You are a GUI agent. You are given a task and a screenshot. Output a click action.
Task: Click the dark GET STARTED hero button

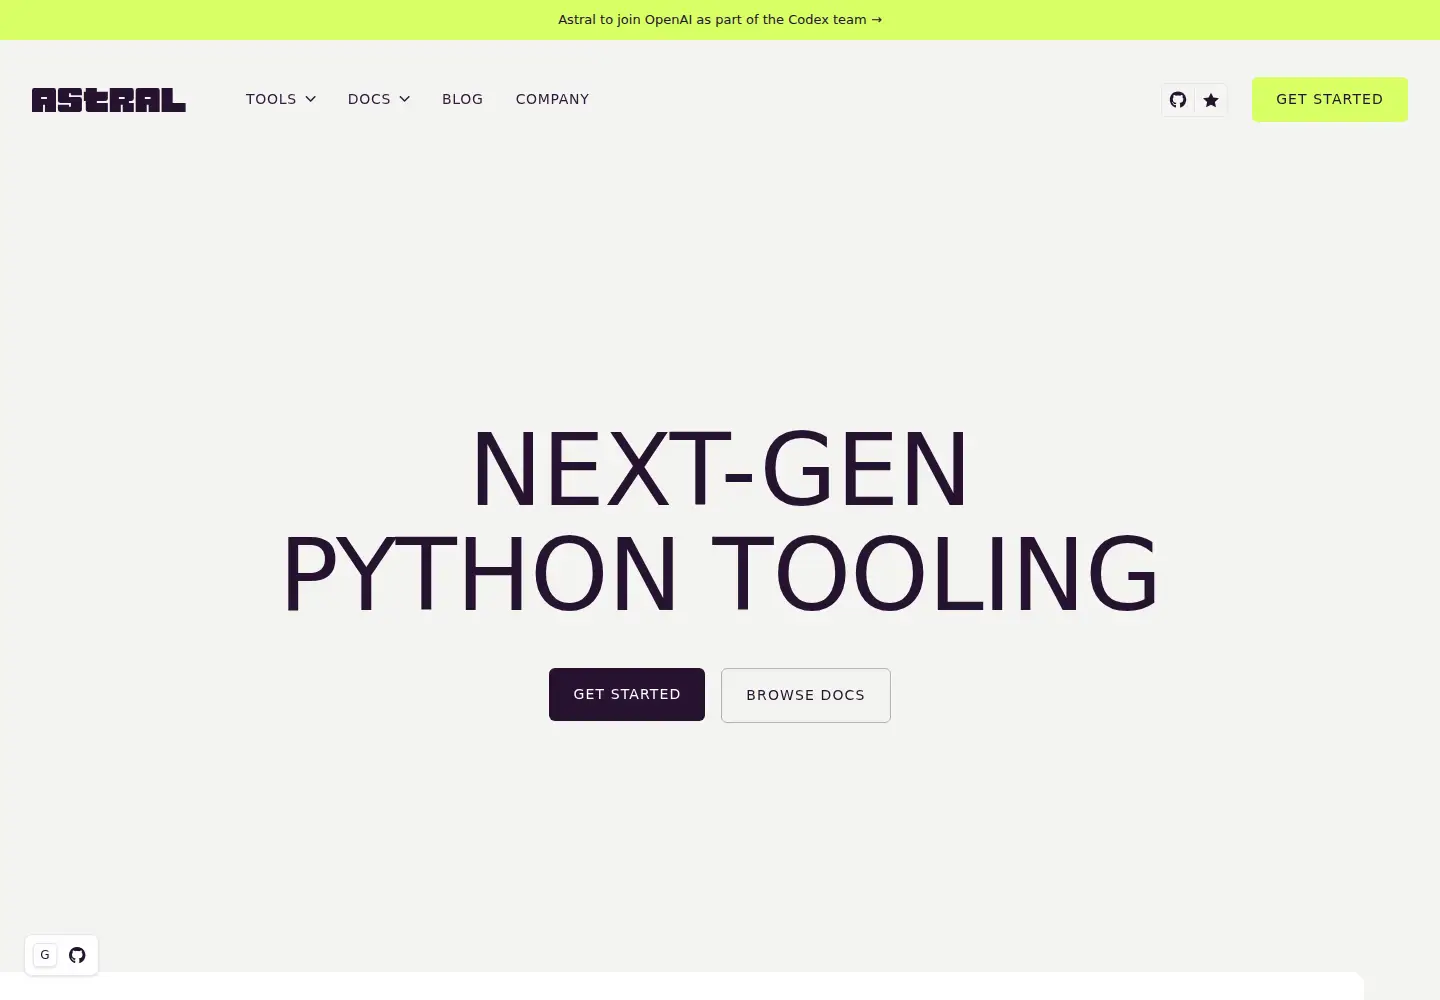click(627, 694)
